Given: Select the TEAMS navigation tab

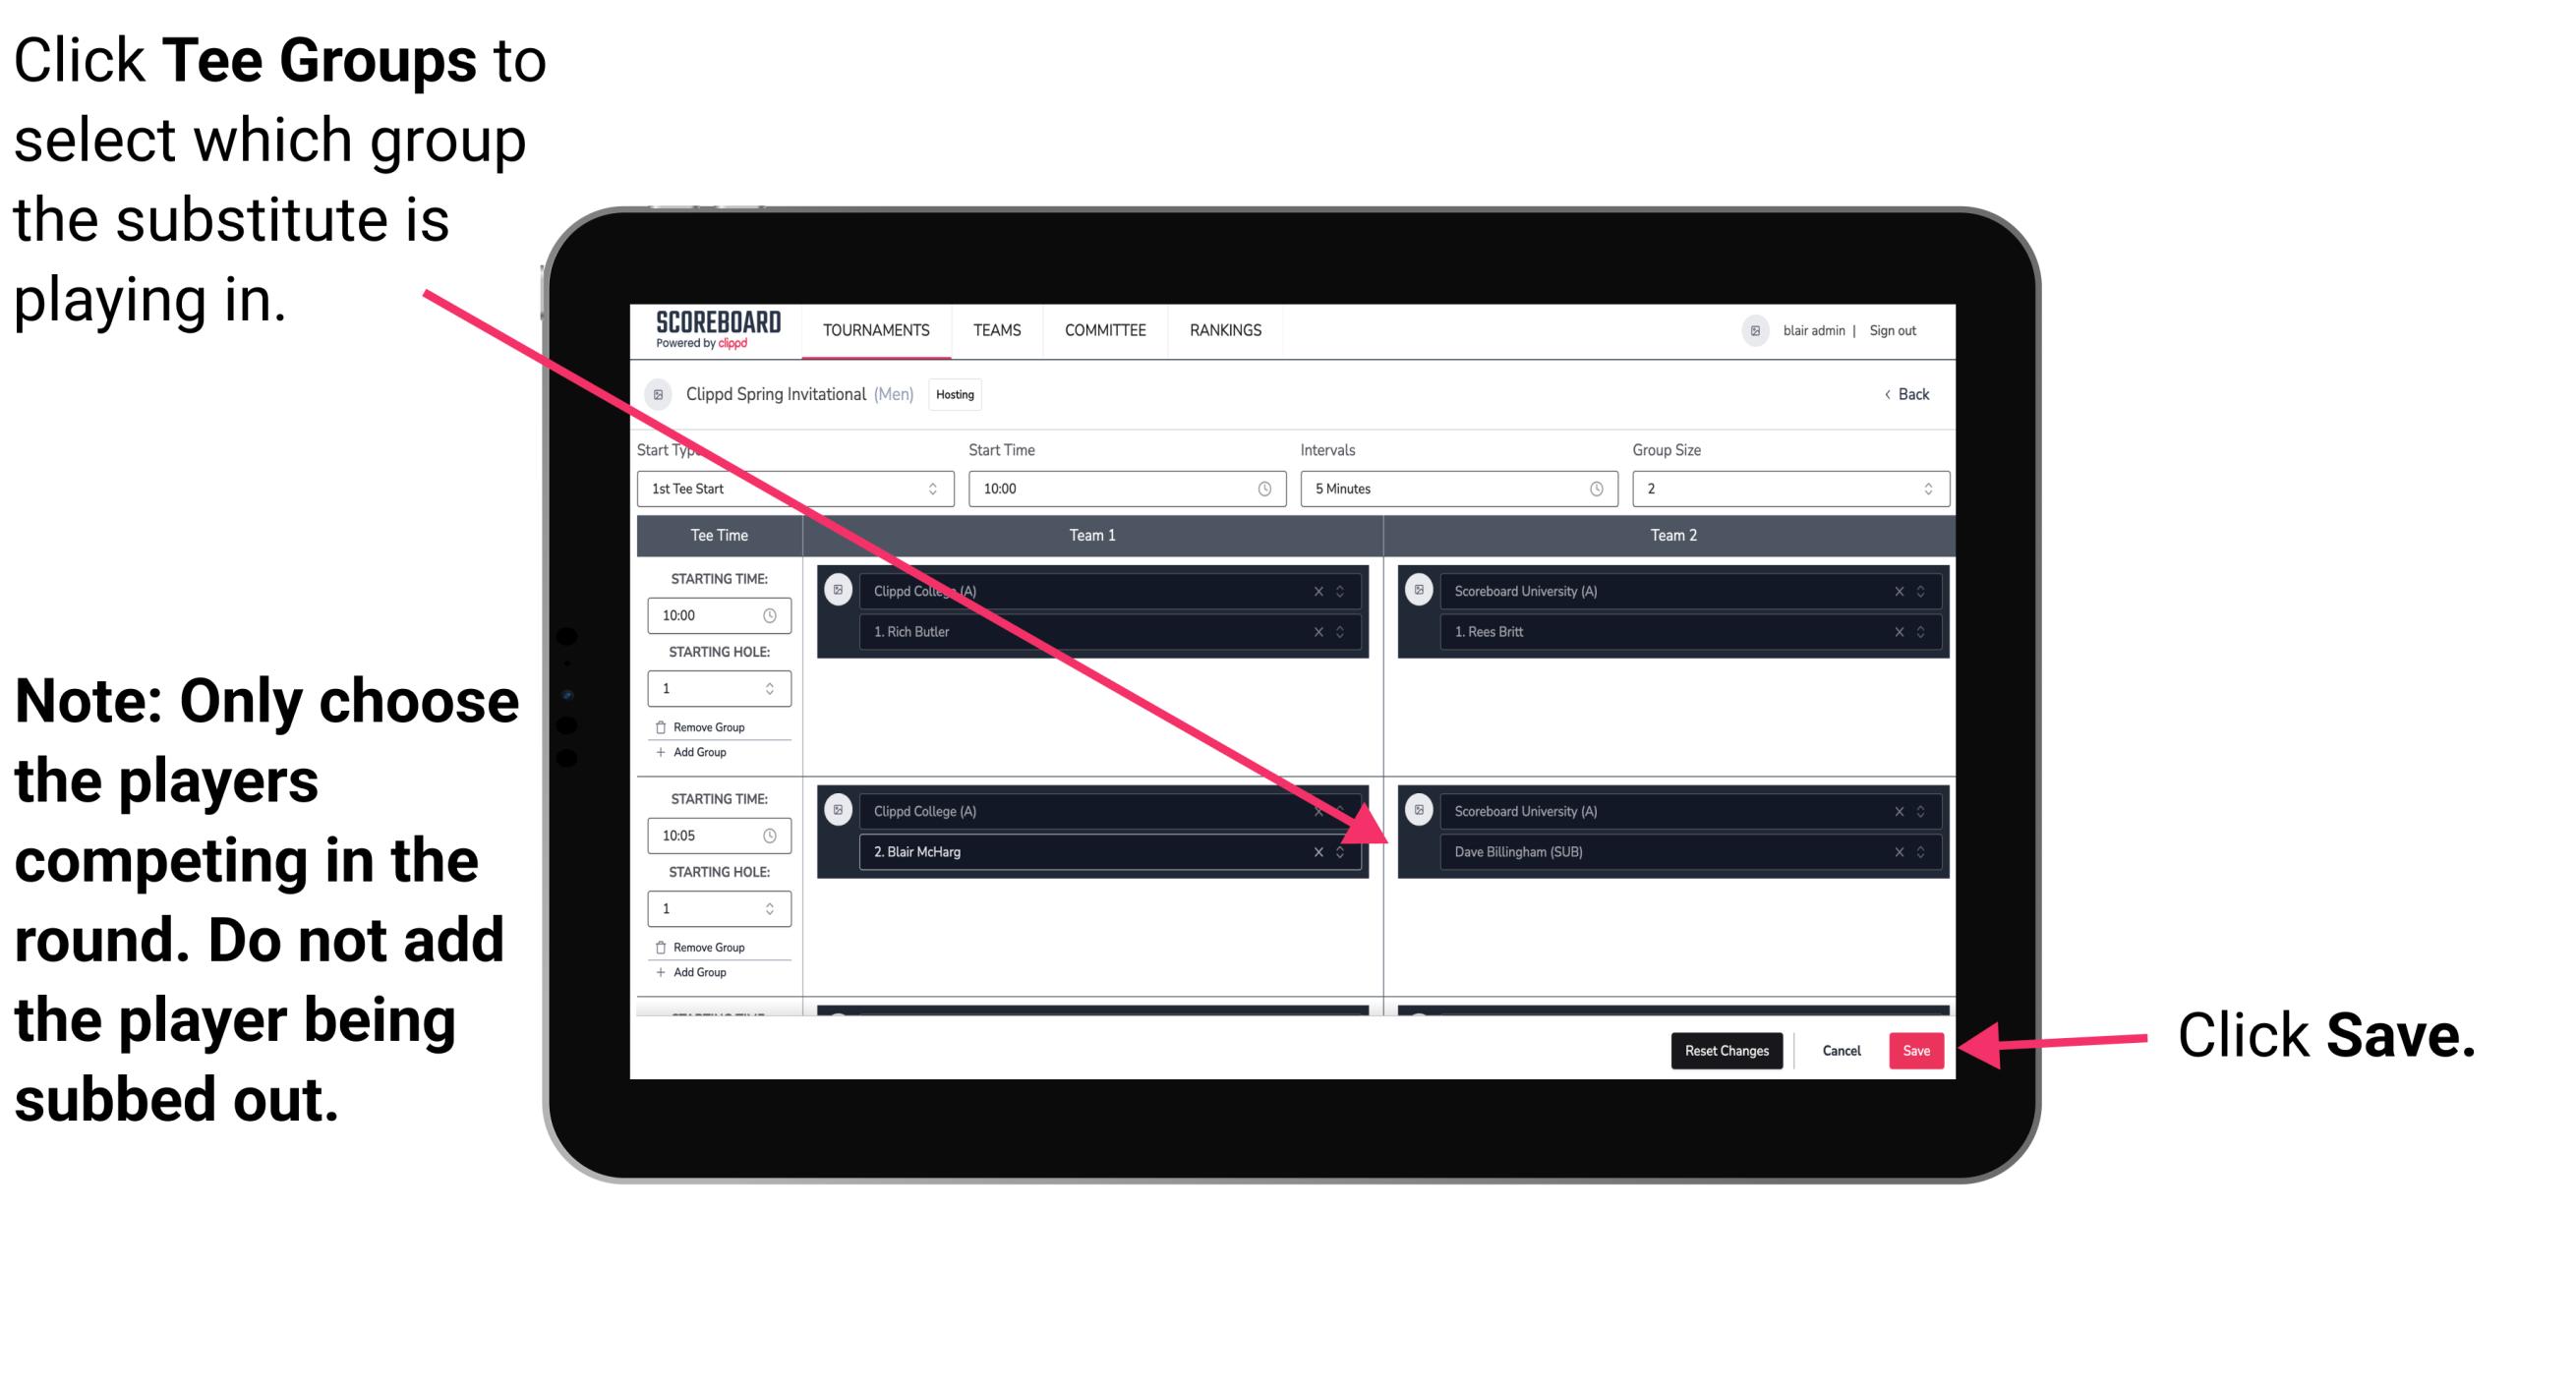Looking at the screenshot, I should point(996,331).
